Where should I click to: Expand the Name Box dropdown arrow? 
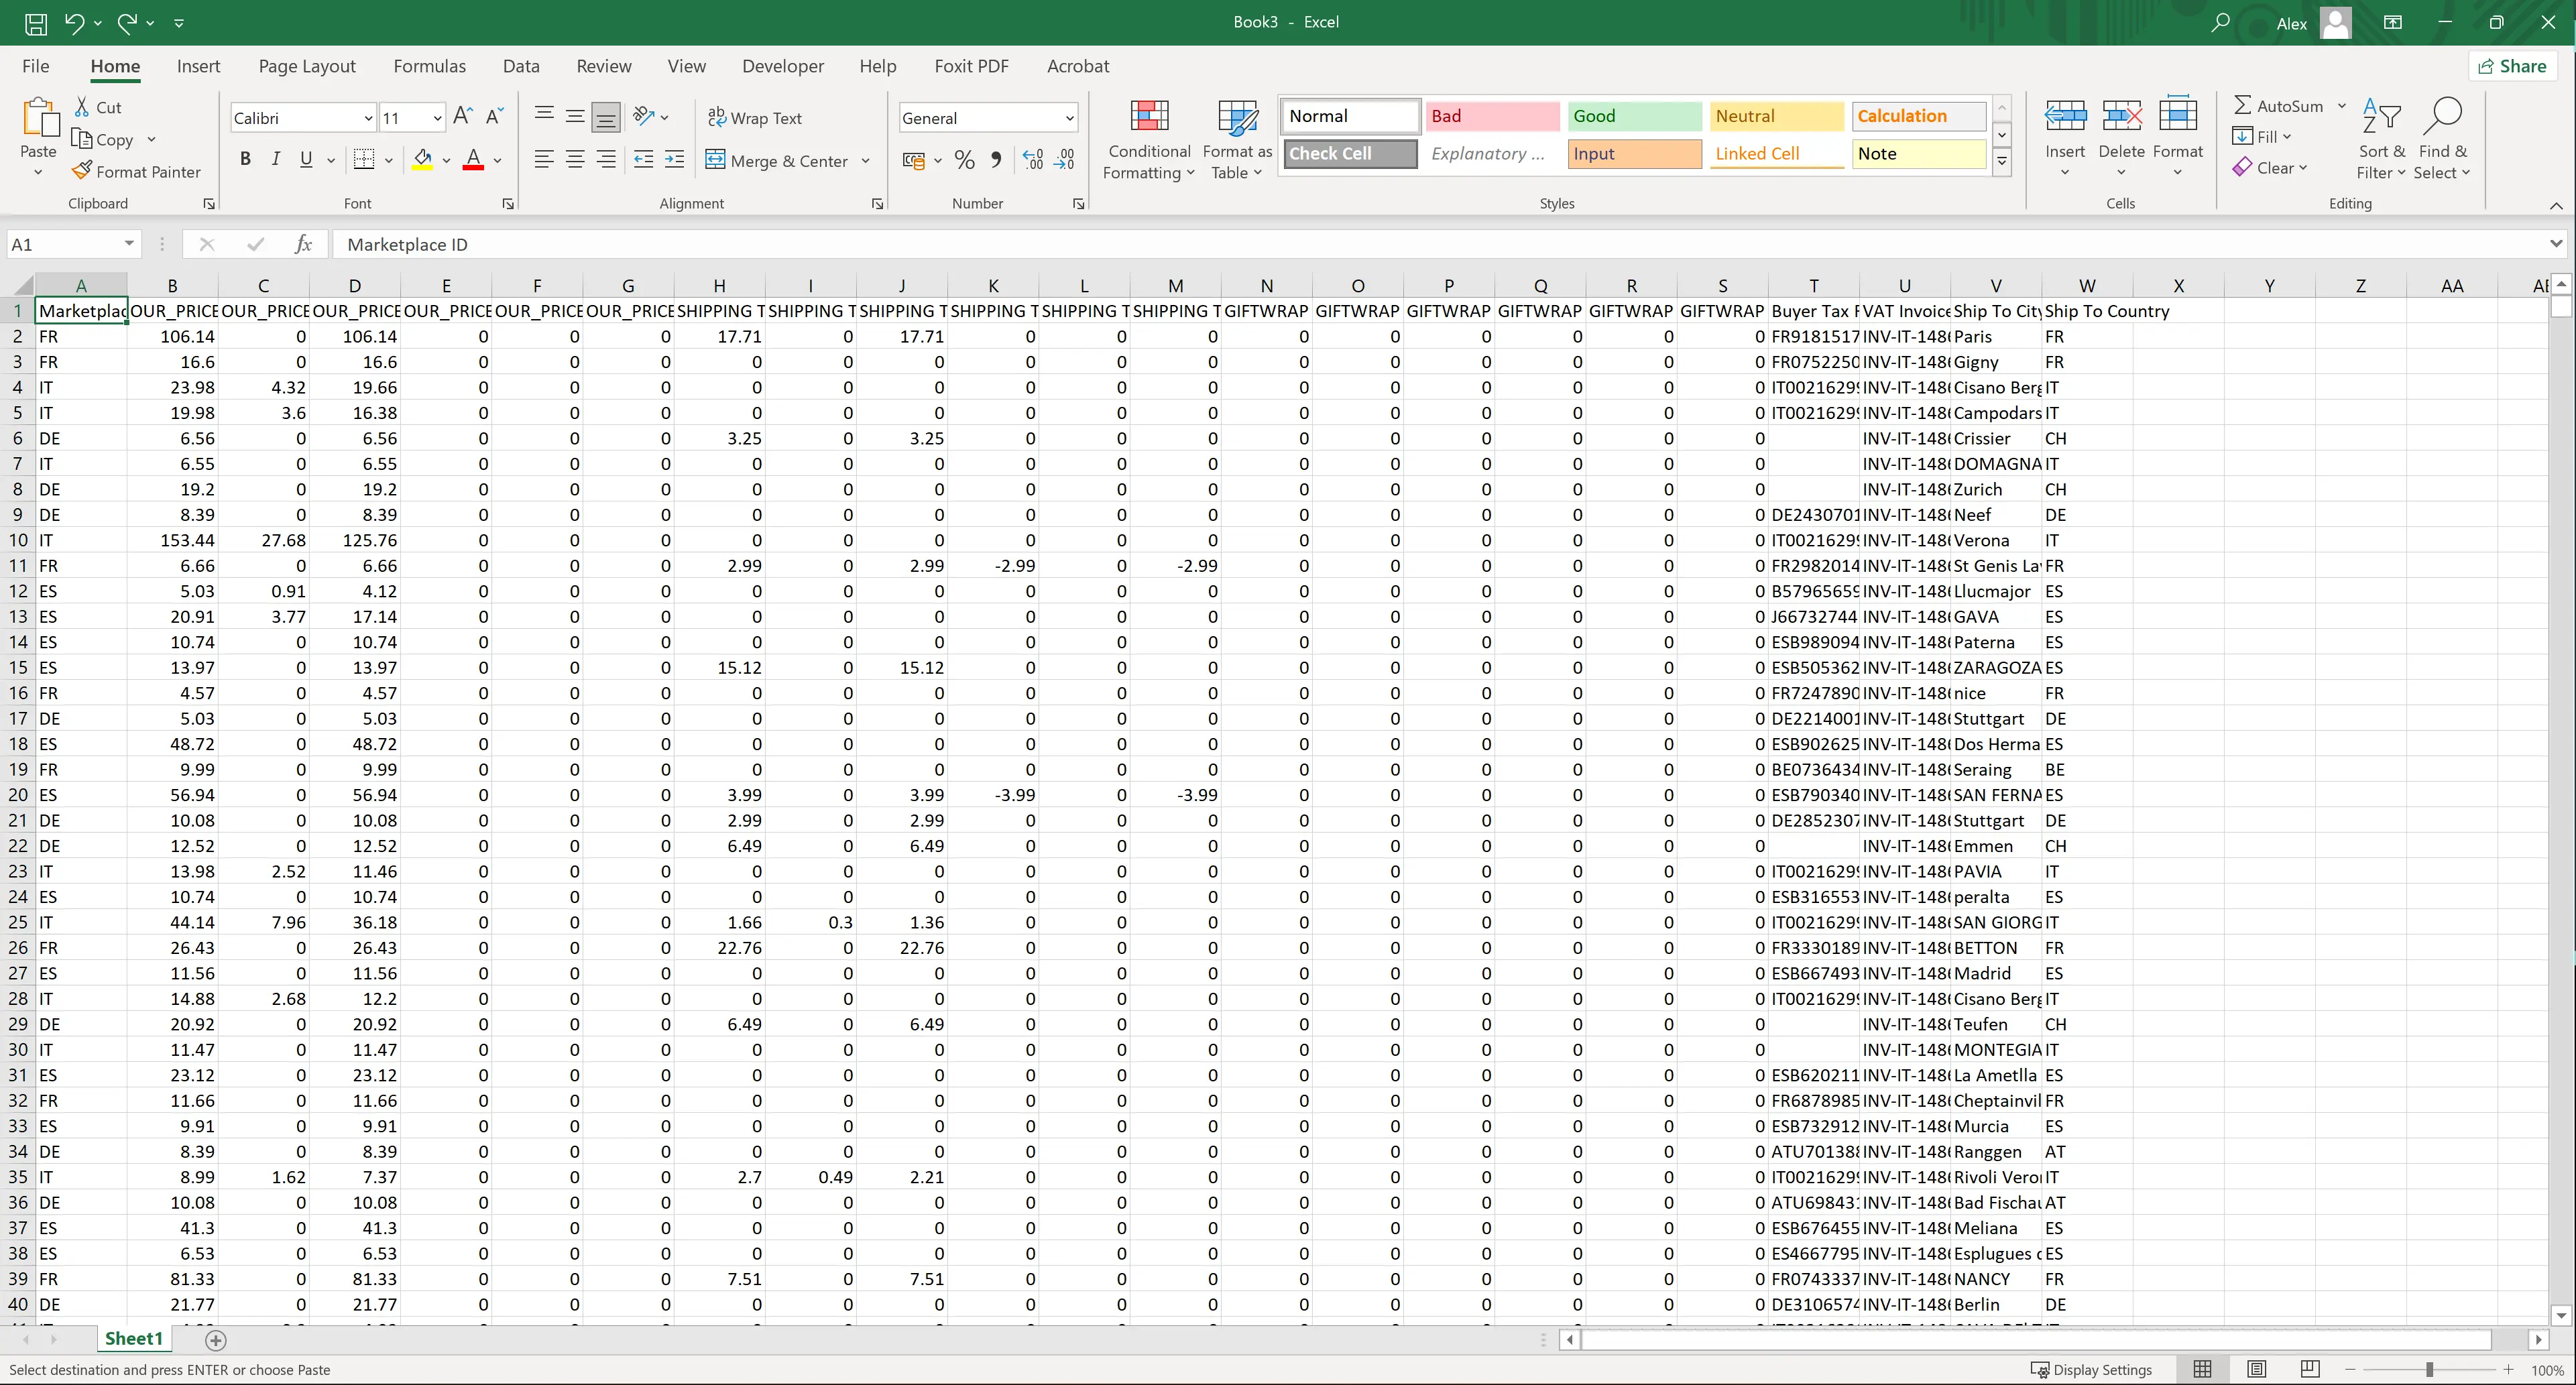coord(129,244)
